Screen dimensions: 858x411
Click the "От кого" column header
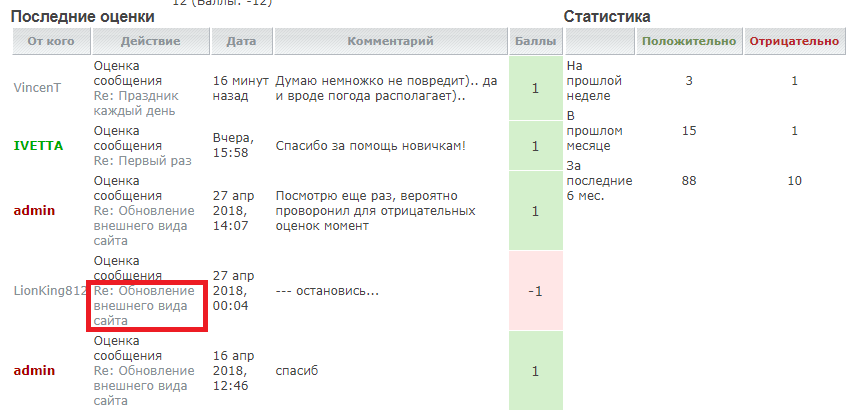click(50, 41)
